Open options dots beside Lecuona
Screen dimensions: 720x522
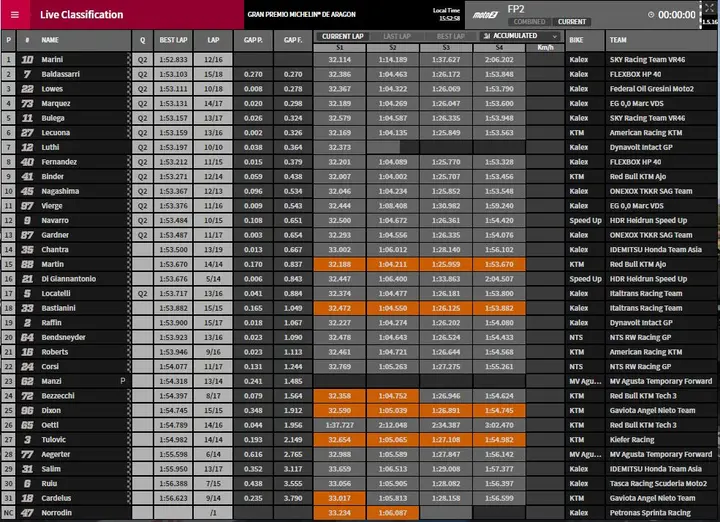[x=129, y=133]
